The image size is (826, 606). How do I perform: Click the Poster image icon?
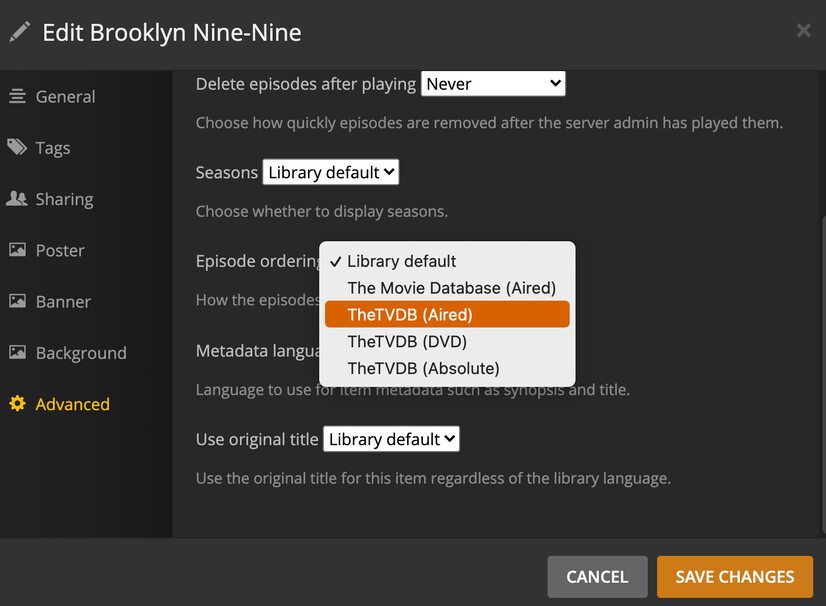(17, 250)
